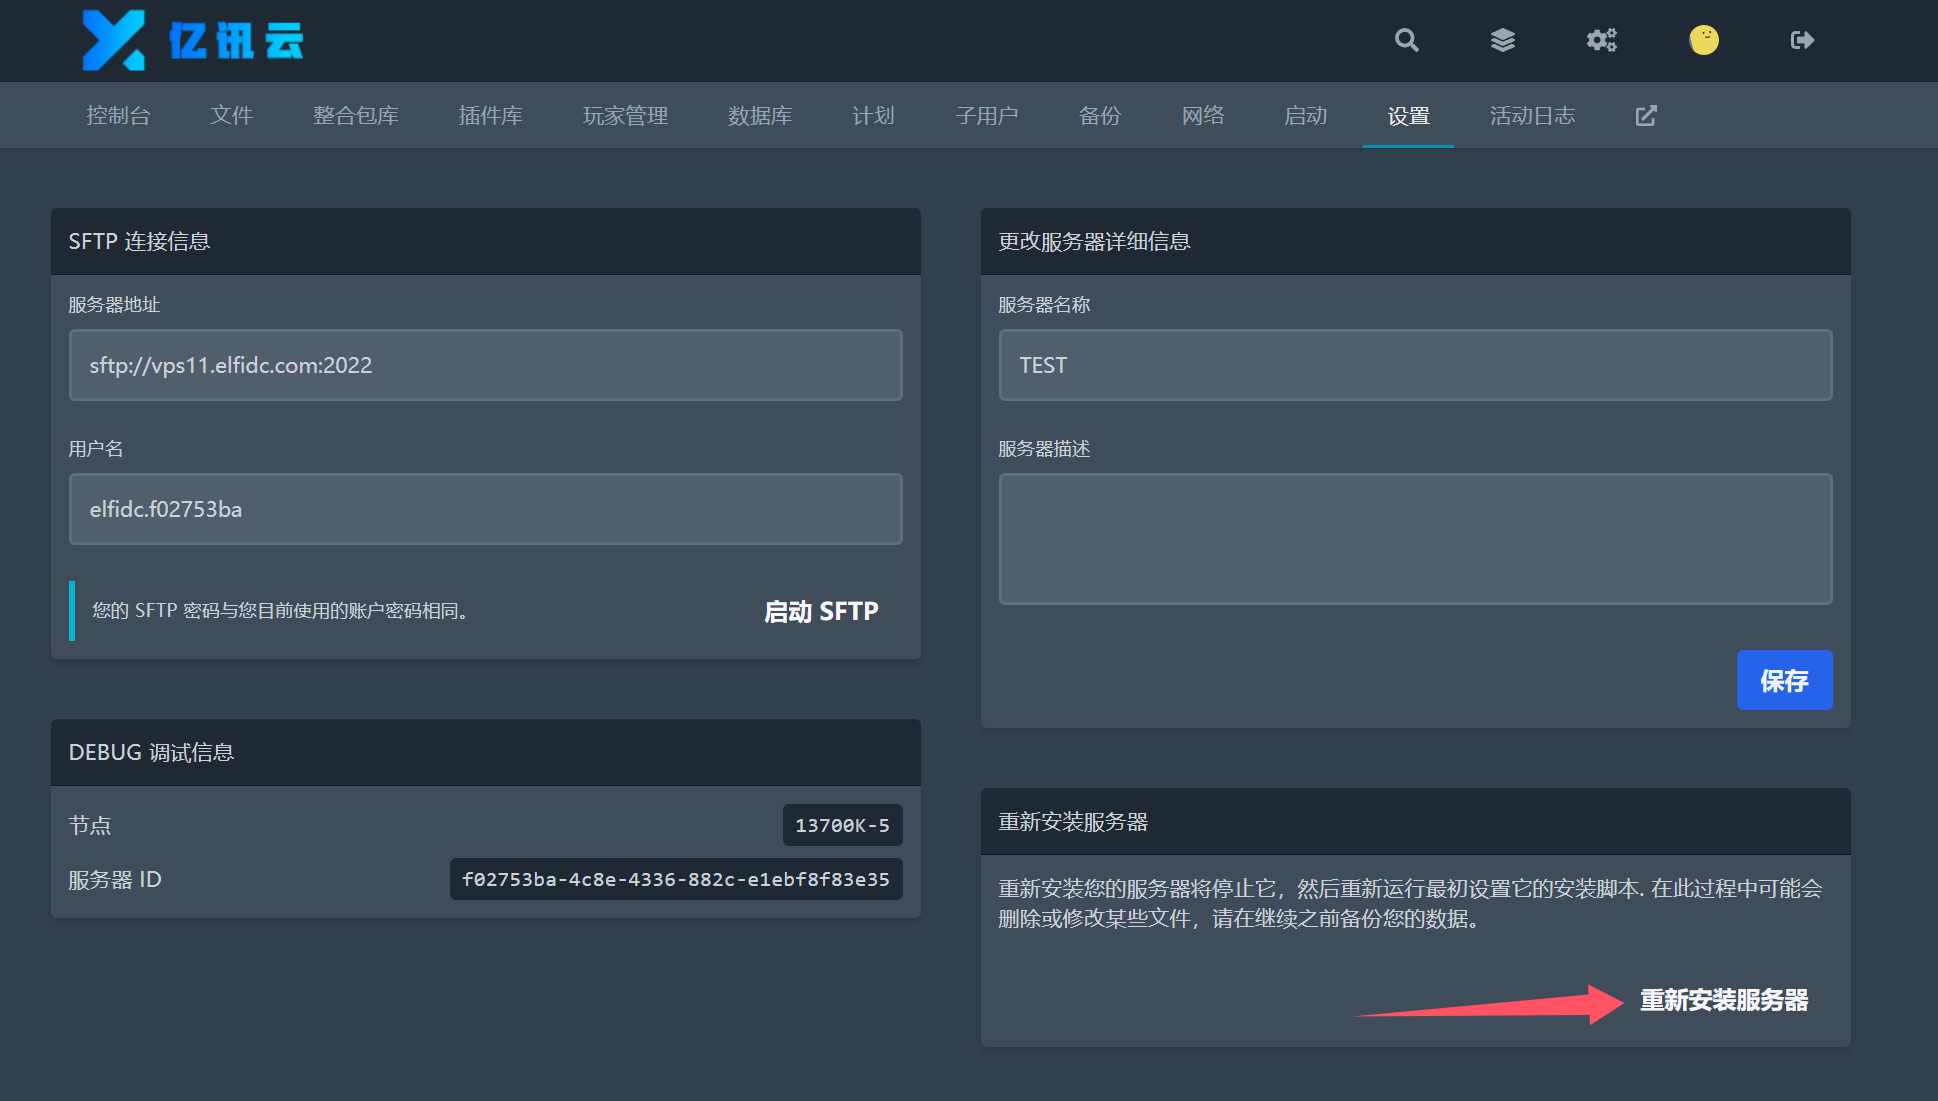Screen dimensions: 1938x1101
Task: Open the server list layers icon
Action: pyautogui.click(x=1502, y=40)
